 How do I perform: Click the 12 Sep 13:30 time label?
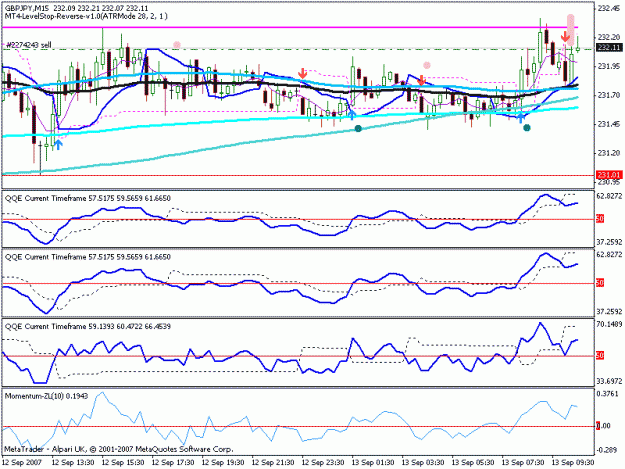[73, 463]
